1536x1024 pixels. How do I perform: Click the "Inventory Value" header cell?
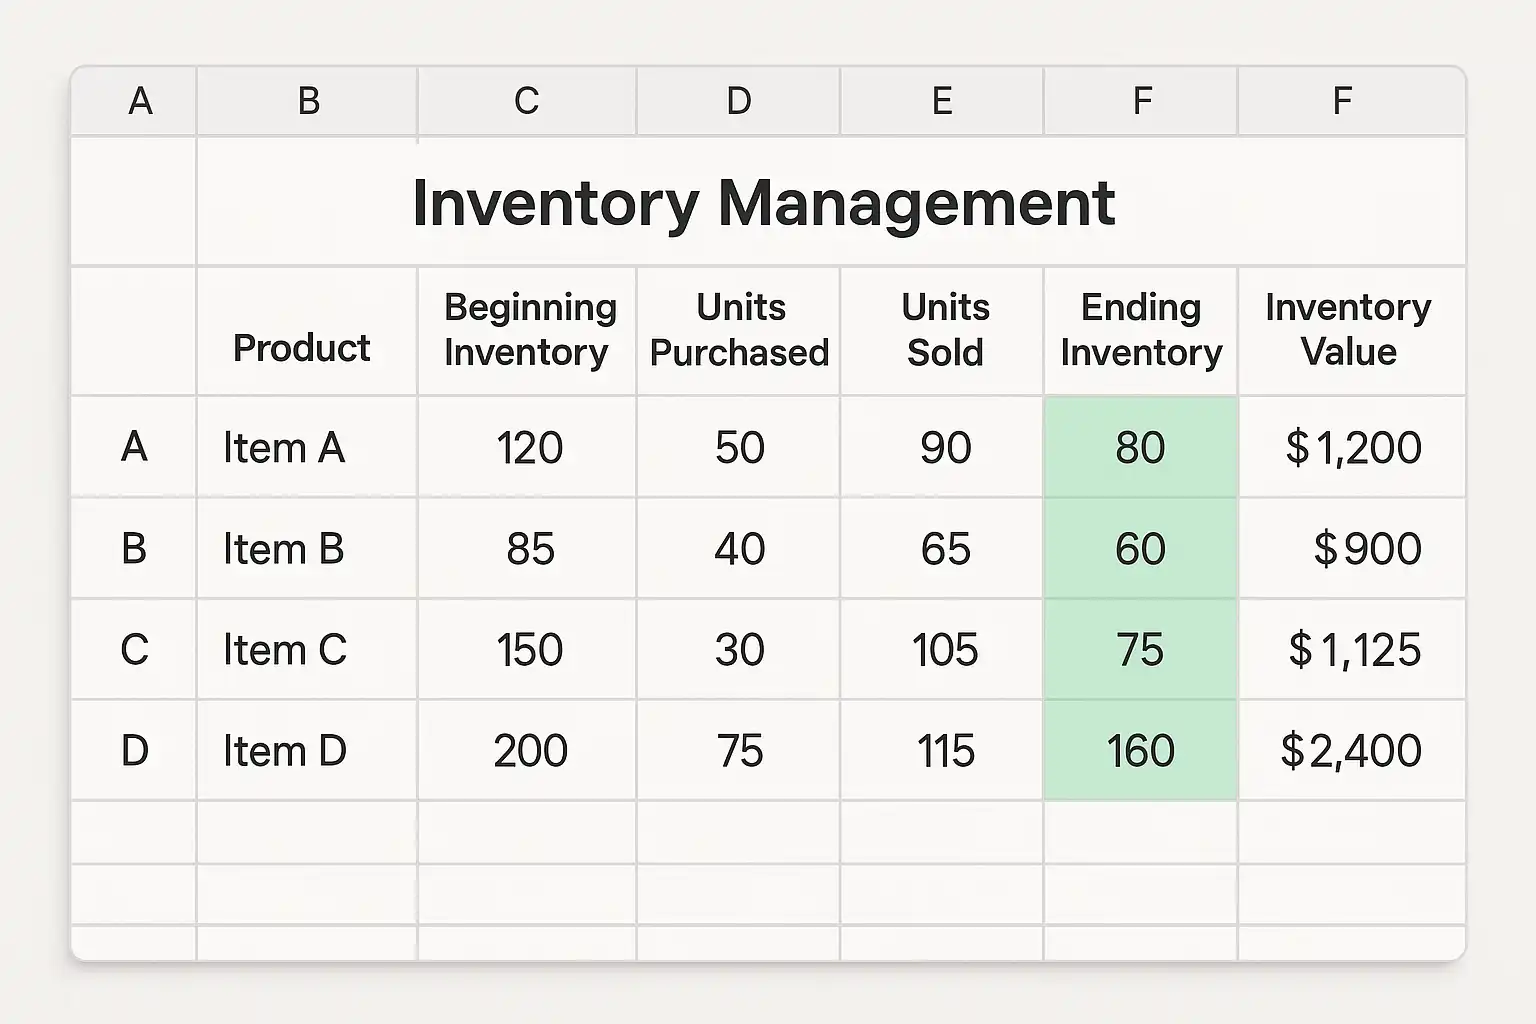pyautogui.click(x=1349, y=330)
